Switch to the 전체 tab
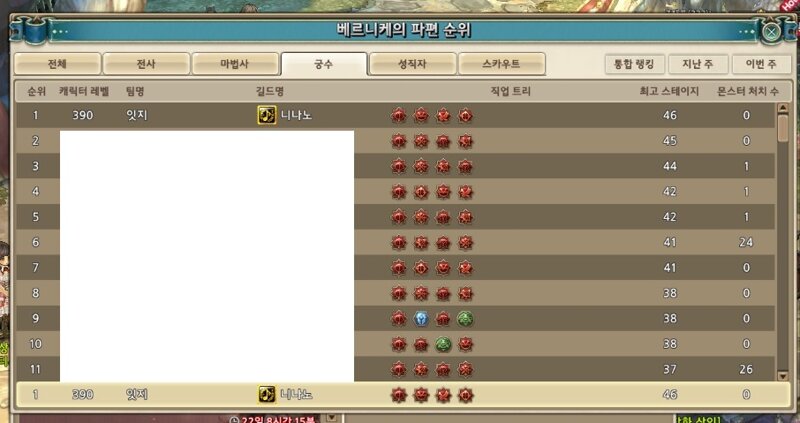Image resolution: width=800 pixels, height=423 pixels. [57, 64]
